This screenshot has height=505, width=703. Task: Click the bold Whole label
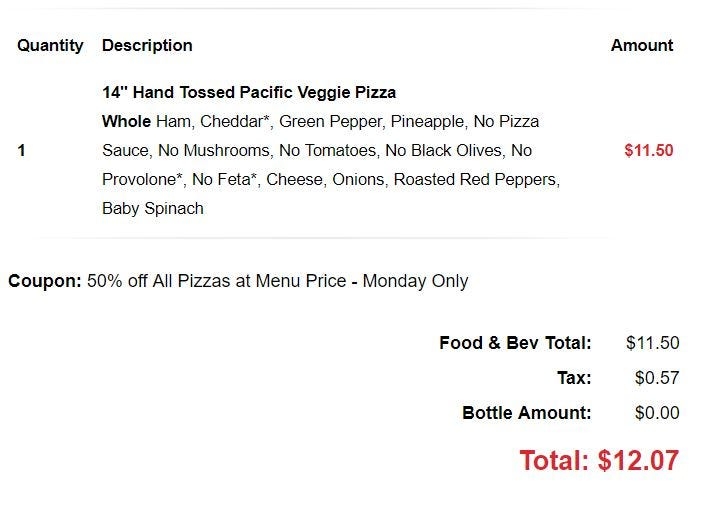coord(127,122)
